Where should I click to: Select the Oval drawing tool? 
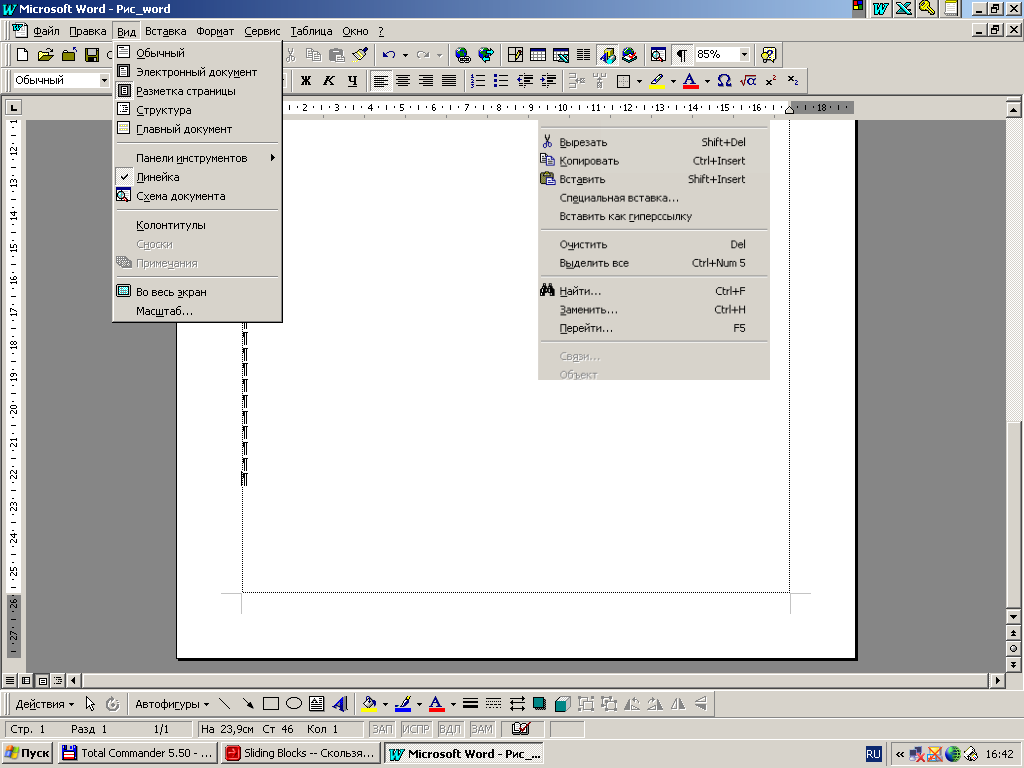pos(294,703)
